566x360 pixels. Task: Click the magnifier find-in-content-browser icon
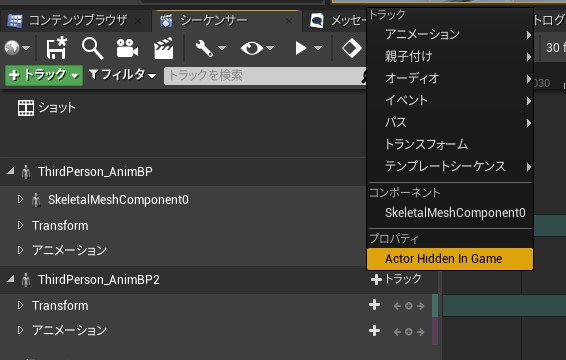(92, 48)
